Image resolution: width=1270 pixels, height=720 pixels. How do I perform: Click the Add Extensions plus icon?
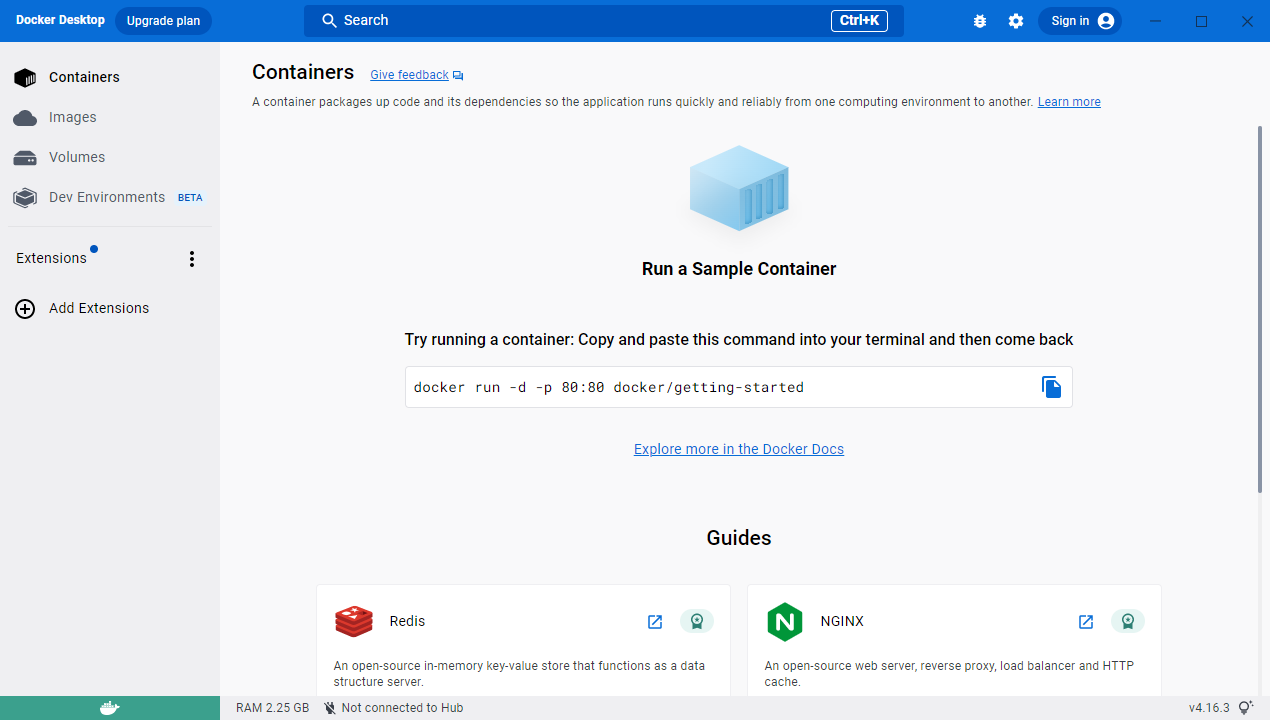25,309
